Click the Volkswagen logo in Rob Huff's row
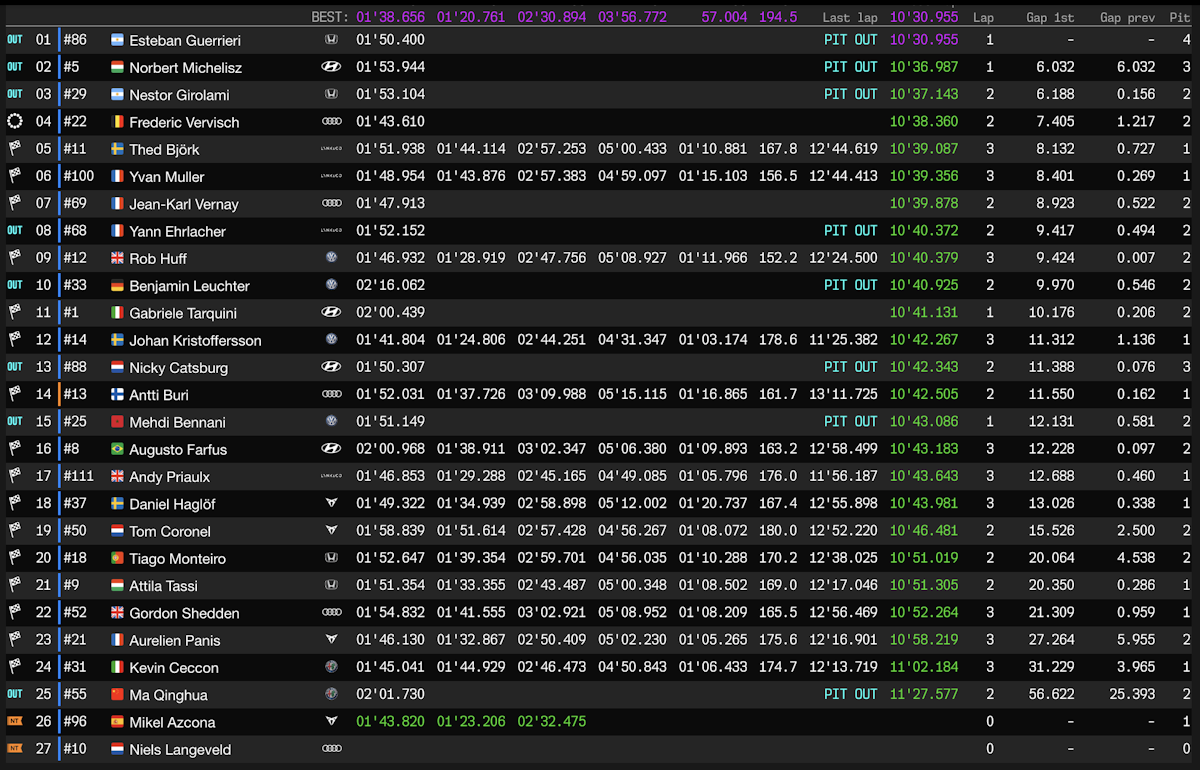The width and height of the screenshot is (1200, 770). click(331, 258)
